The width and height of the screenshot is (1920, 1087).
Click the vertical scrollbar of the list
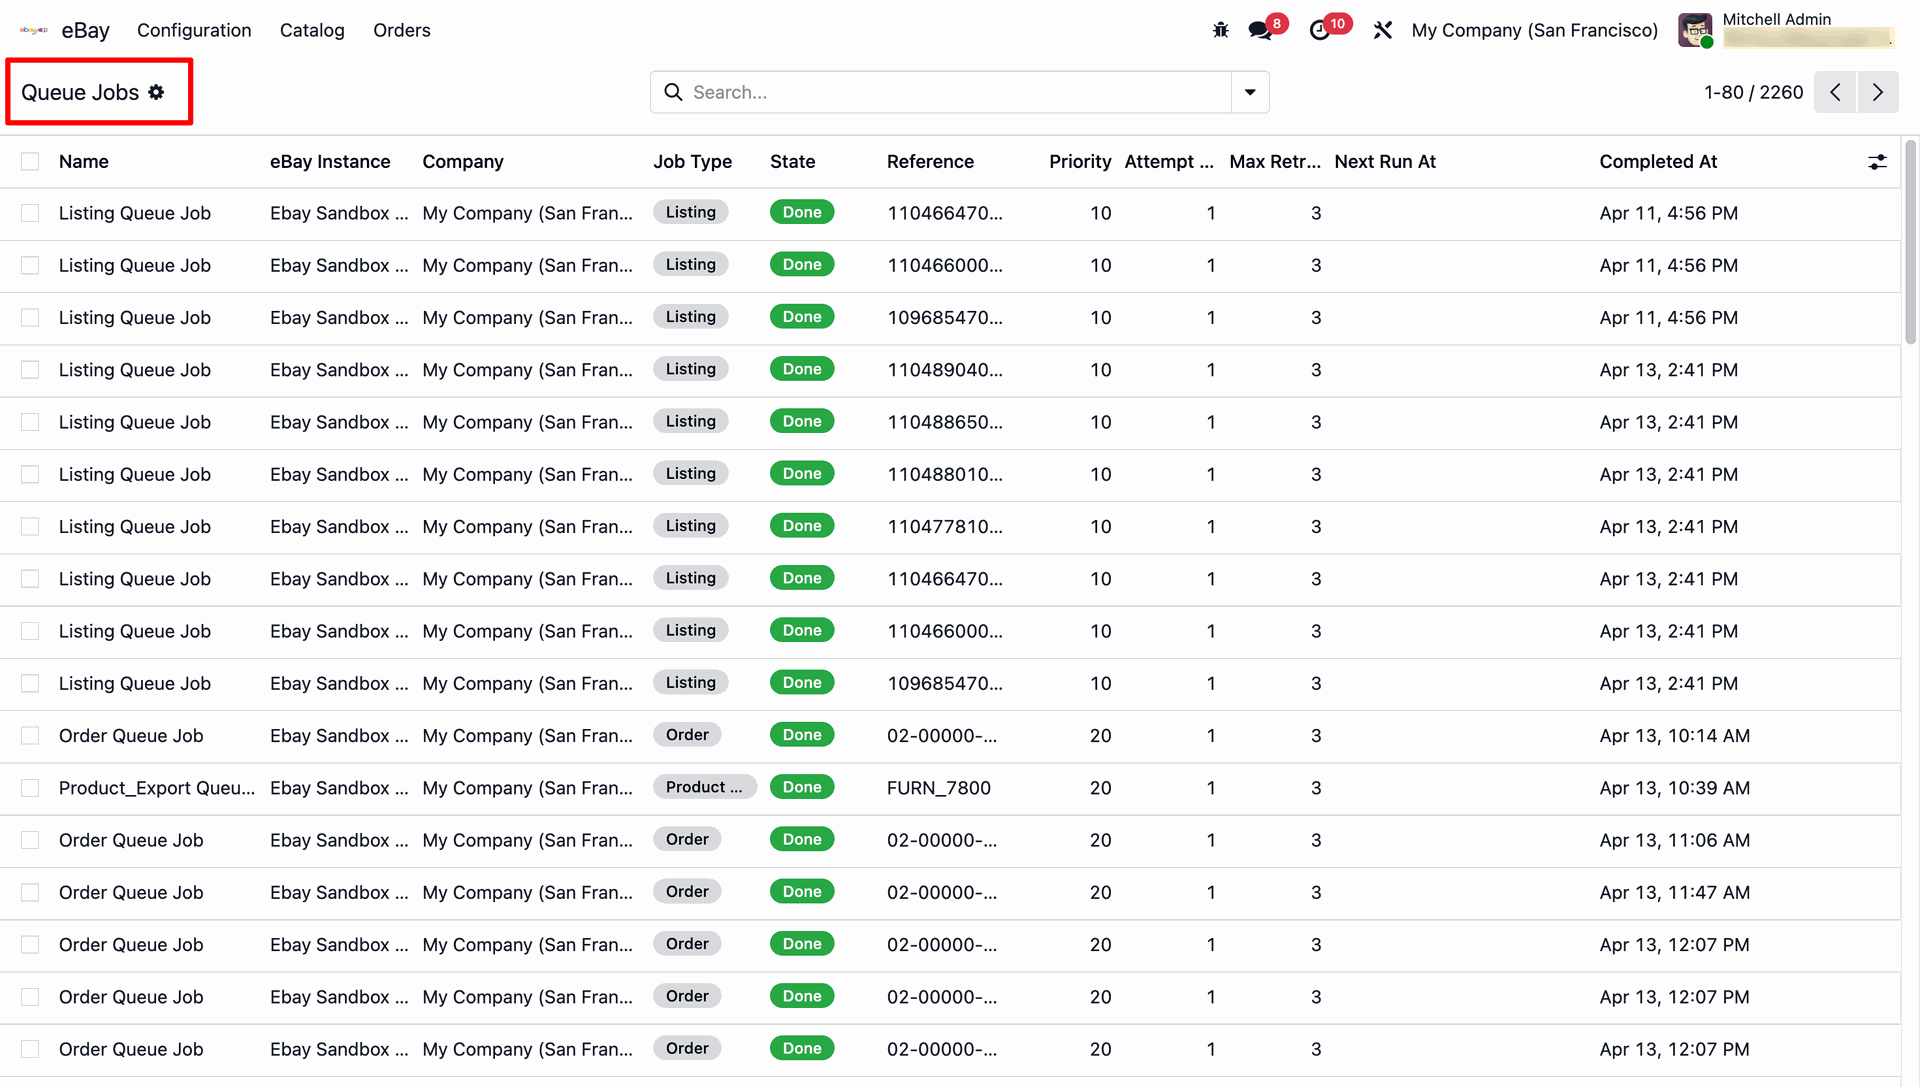click(1910, 243)
